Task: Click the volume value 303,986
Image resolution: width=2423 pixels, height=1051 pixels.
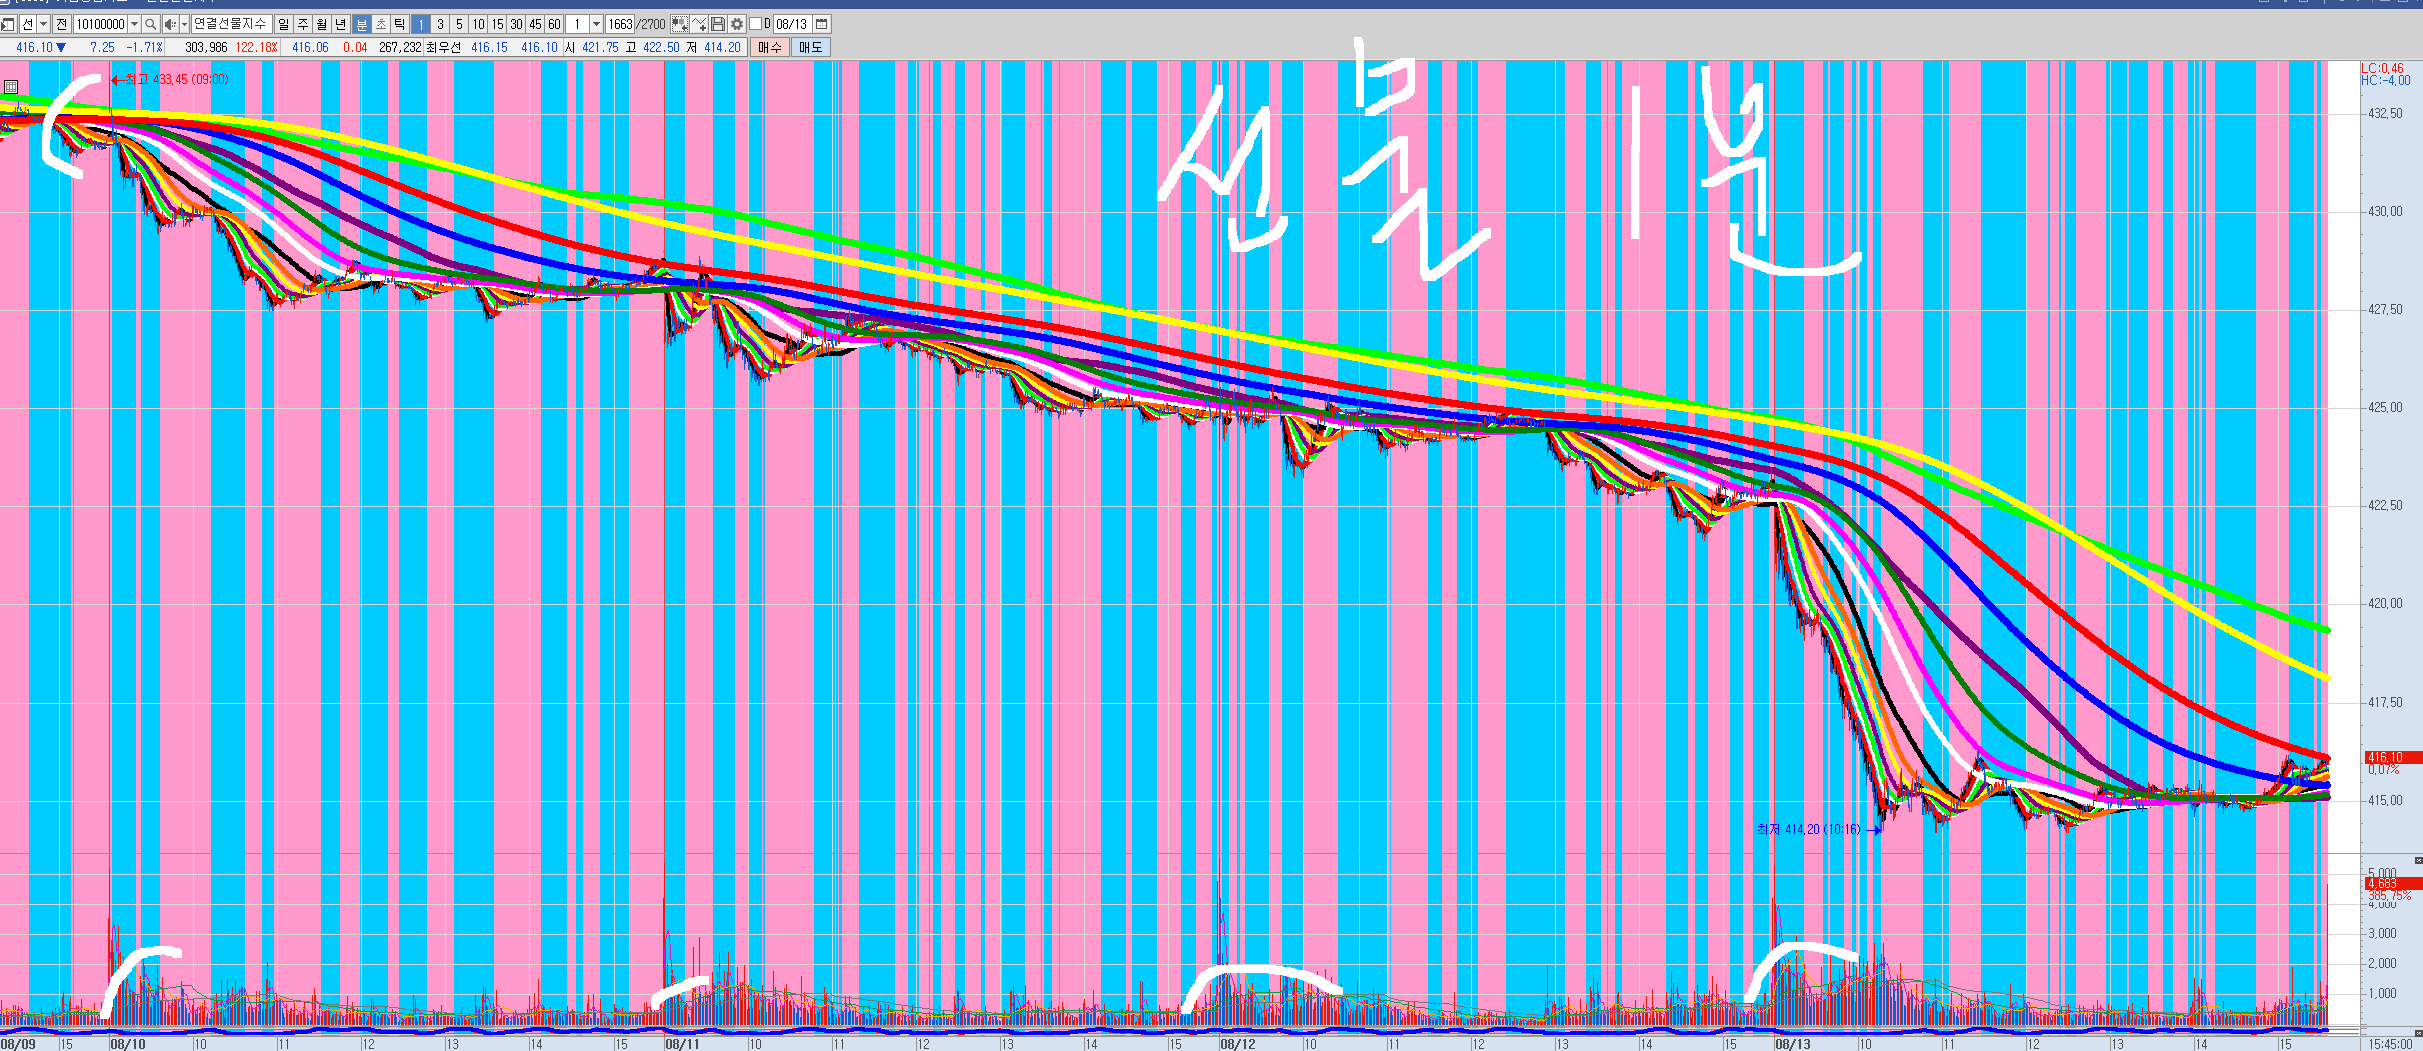Action: [x=206, y=47]
